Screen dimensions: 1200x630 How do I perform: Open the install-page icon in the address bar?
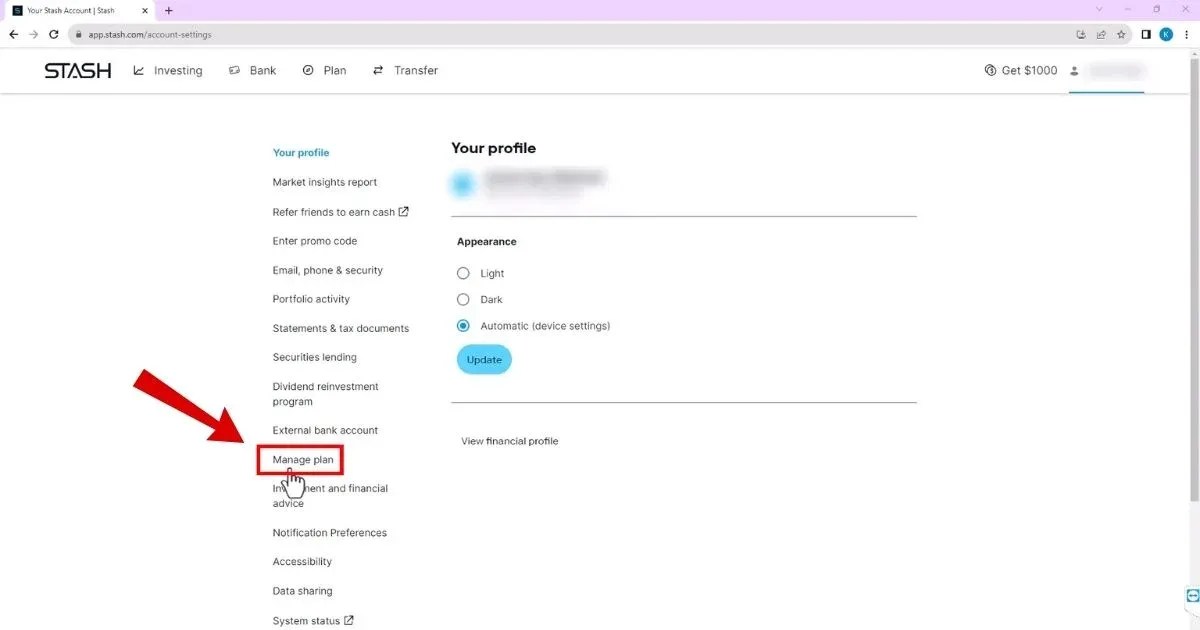click(1081, 33)
